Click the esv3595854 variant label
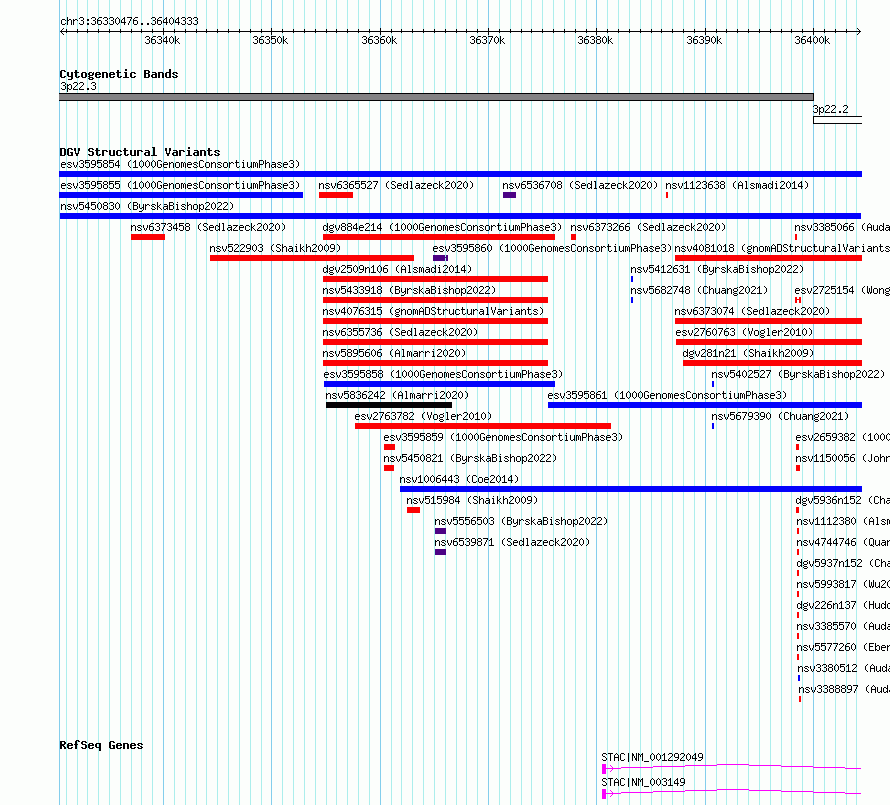This screenshot has height=805, width=890. [x=180, y=165]
